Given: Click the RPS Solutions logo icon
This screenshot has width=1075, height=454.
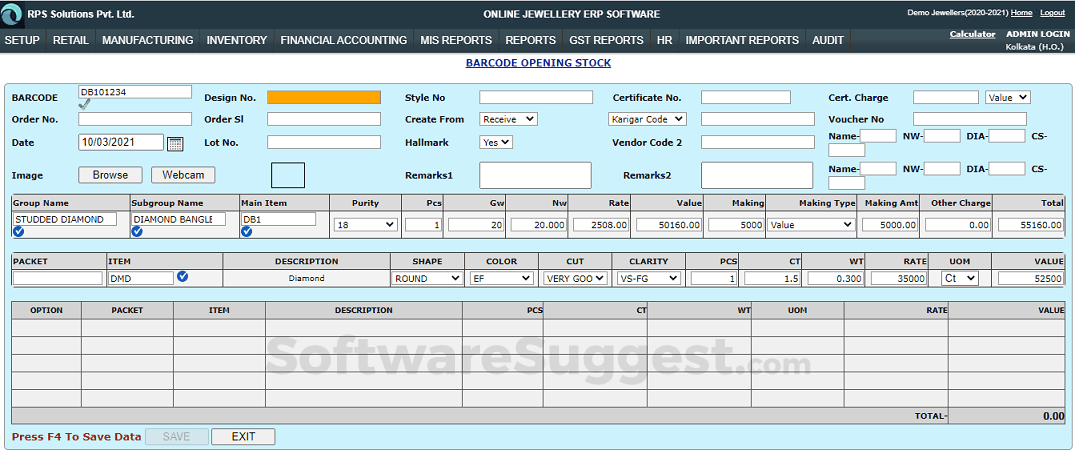Looking at the screenshot, I should pos(12,14).
